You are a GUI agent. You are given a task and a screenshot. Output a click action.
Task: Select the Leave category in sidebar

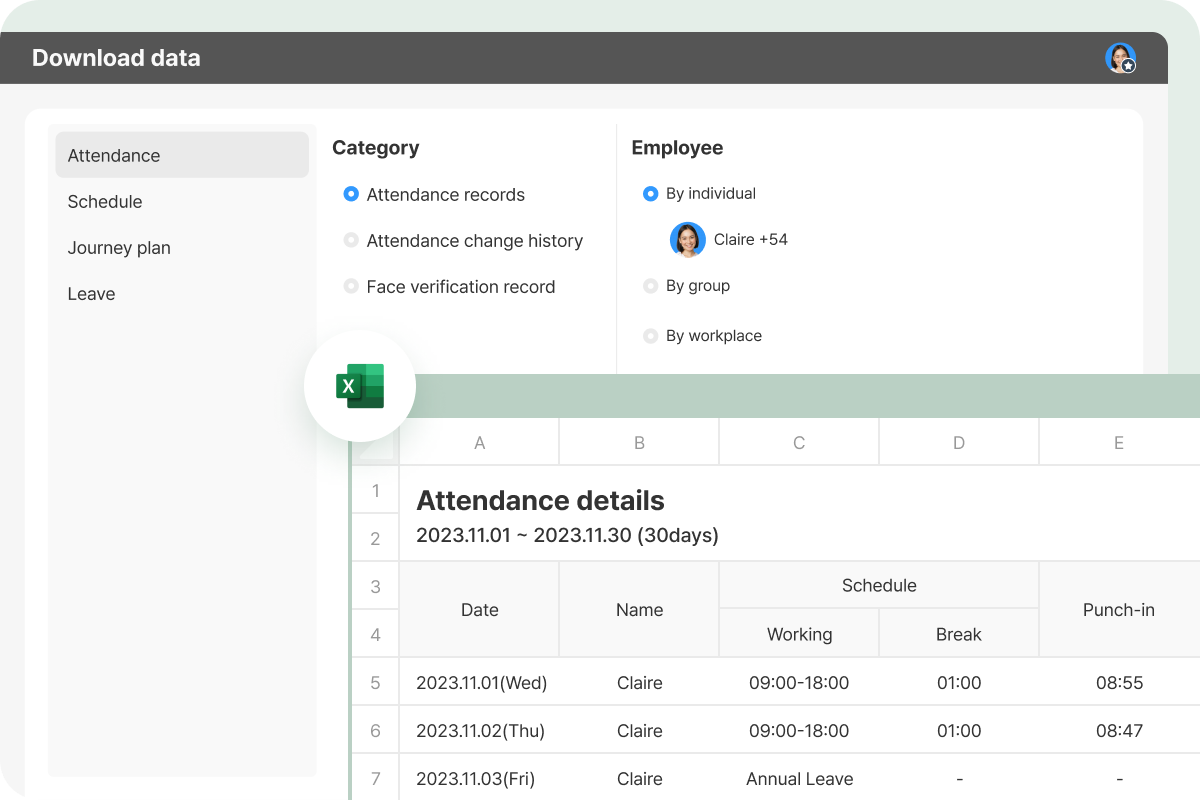91,293
